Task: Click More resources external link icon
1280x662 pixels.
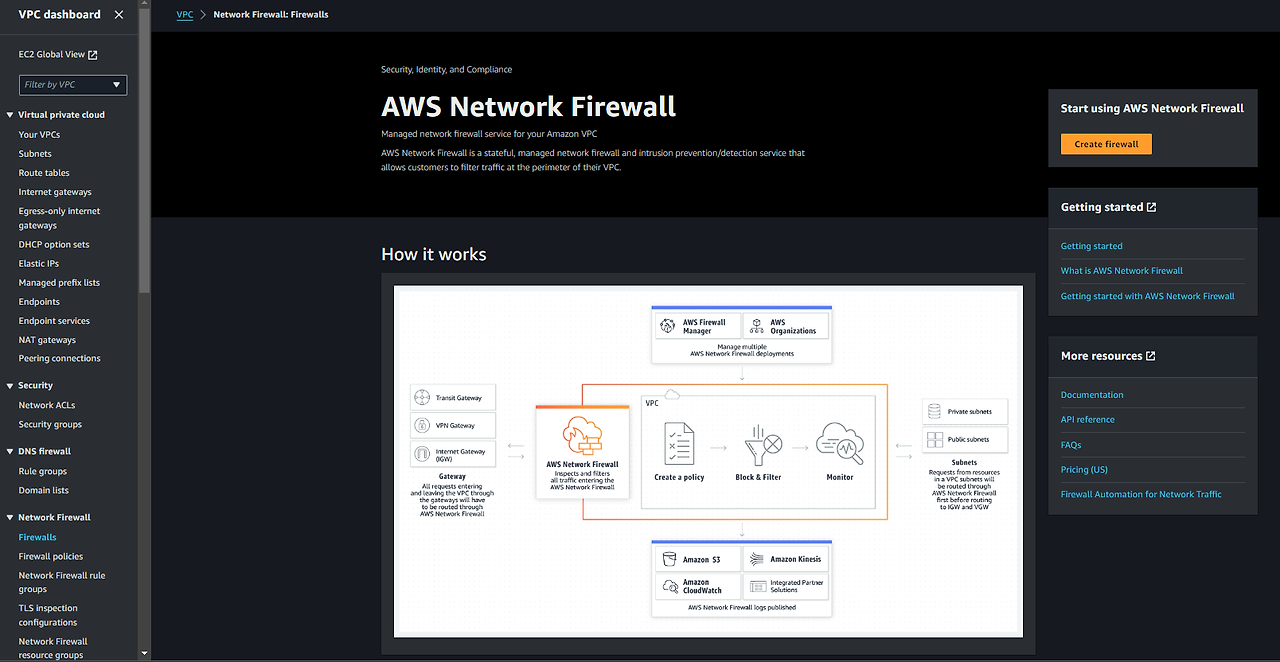Action: click(1150, 356)
